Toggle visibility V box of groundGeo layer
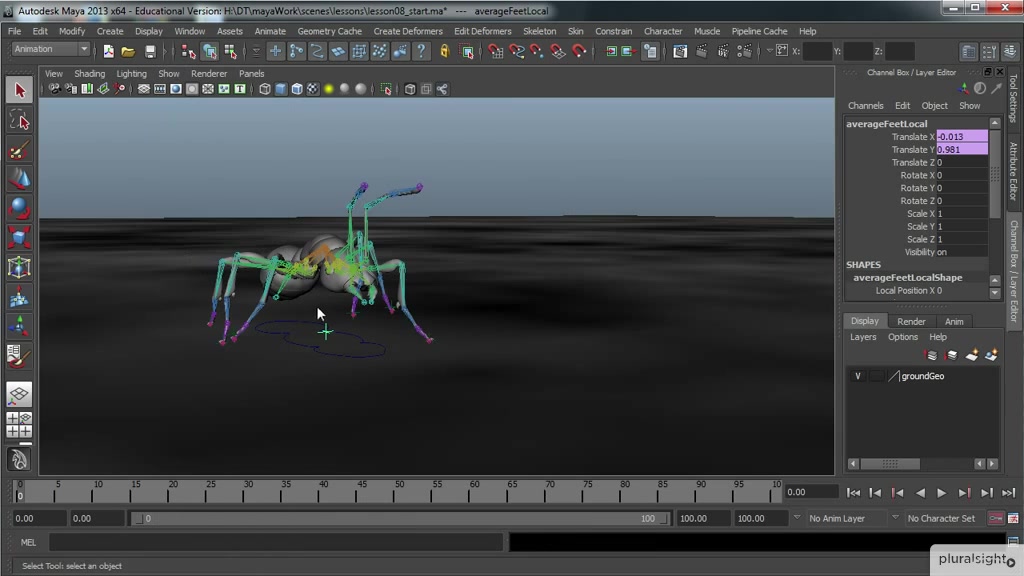The width and height of the screenshot is (1024, 576). [x=857, y=376]
